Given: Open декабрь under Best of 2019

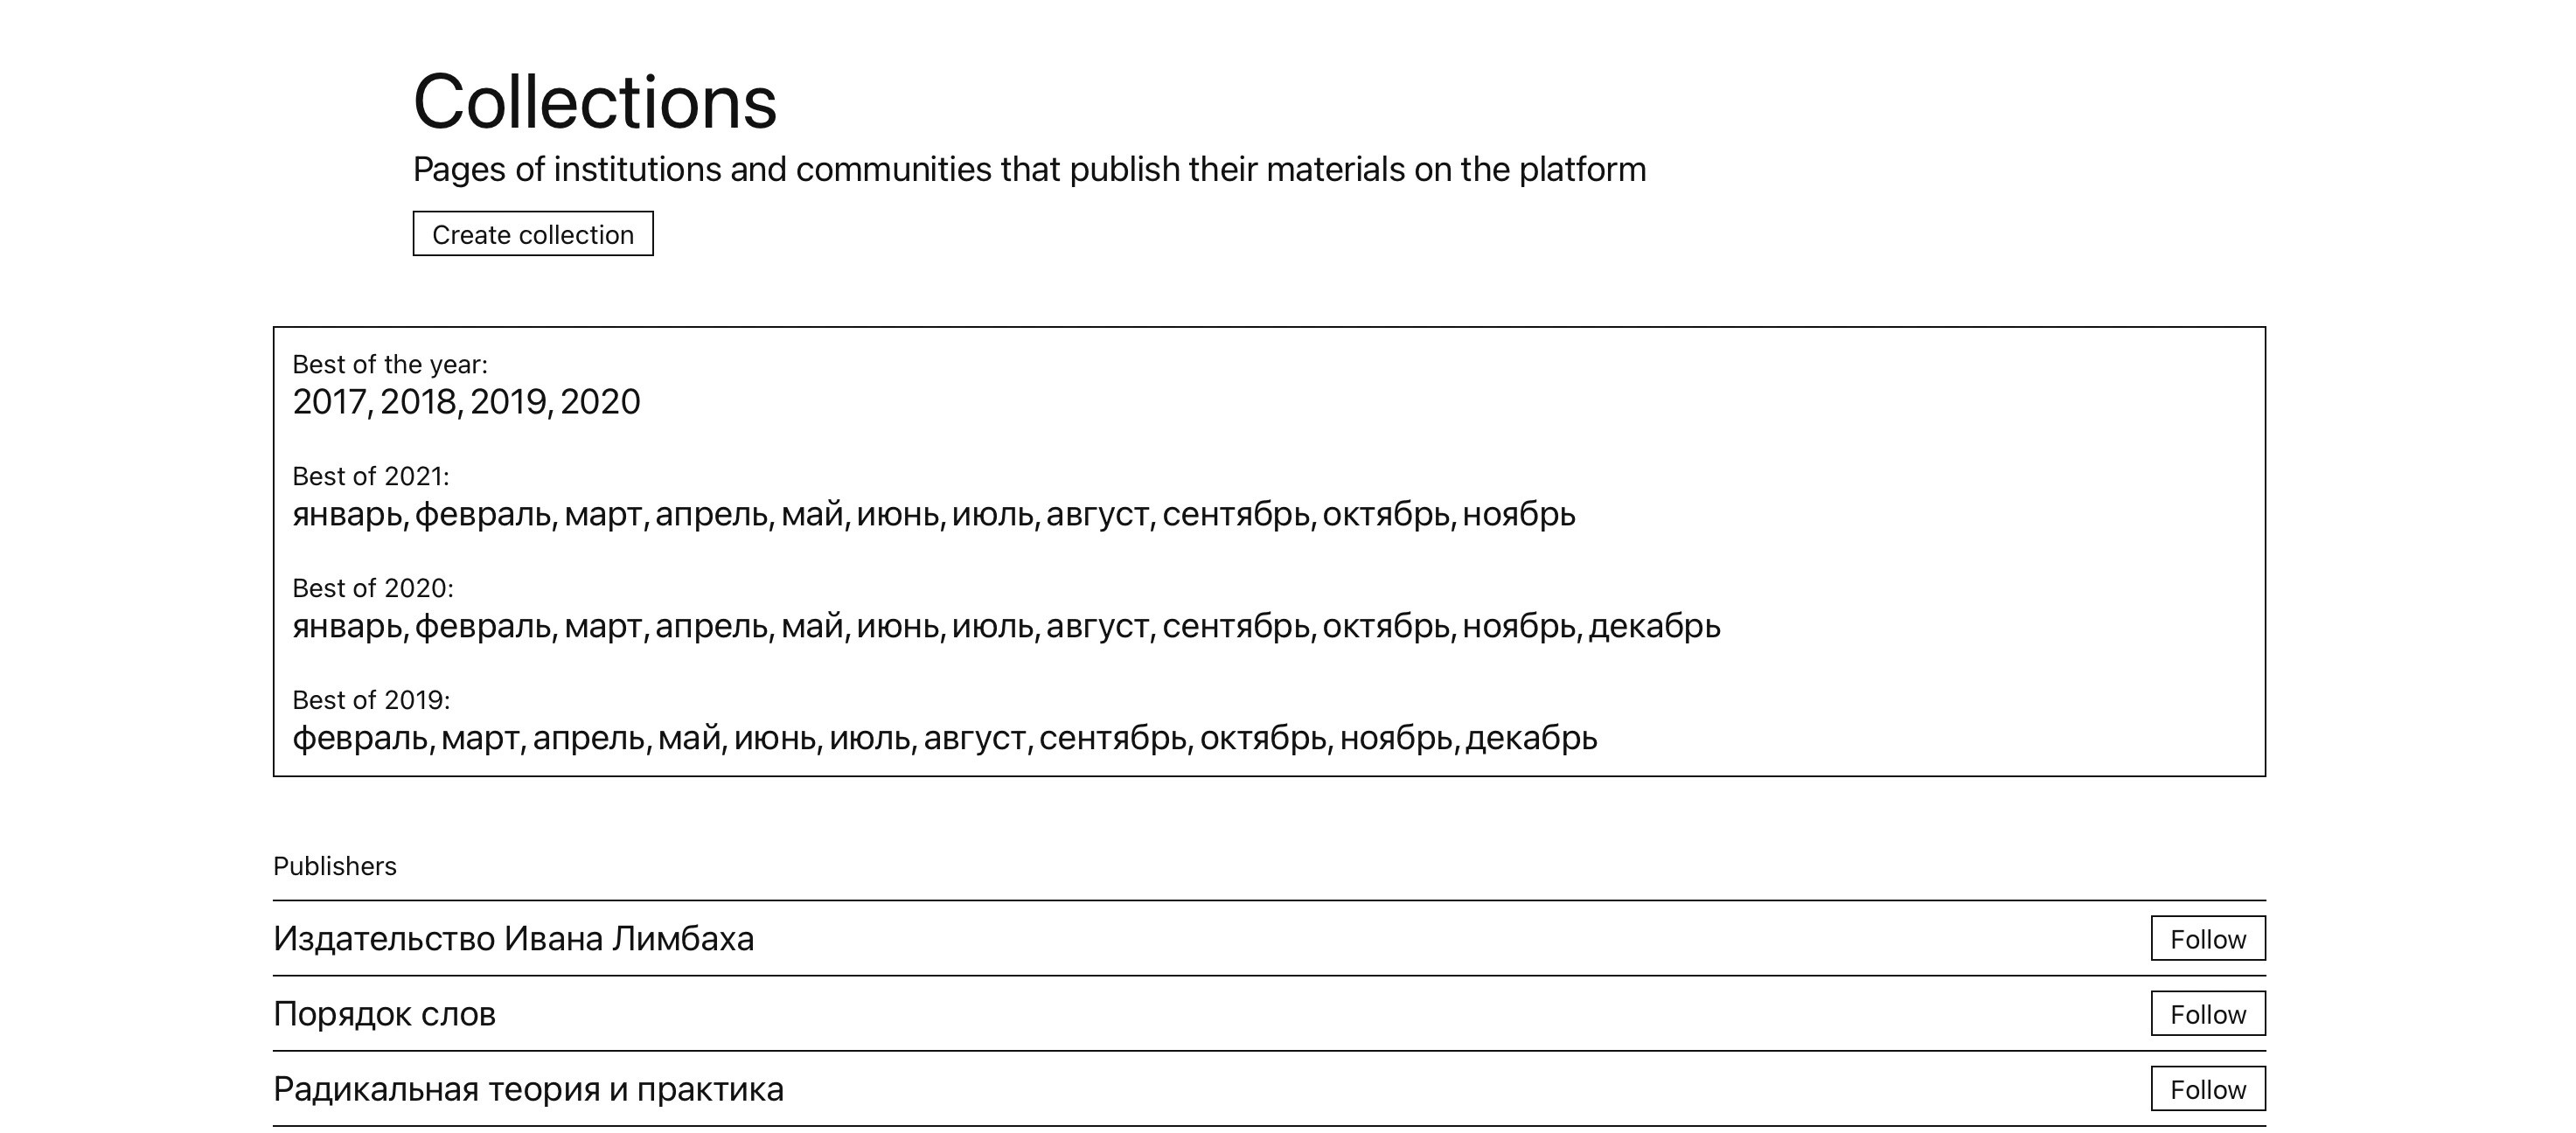Looking at the screenshot, I should tap(1532, 738).
